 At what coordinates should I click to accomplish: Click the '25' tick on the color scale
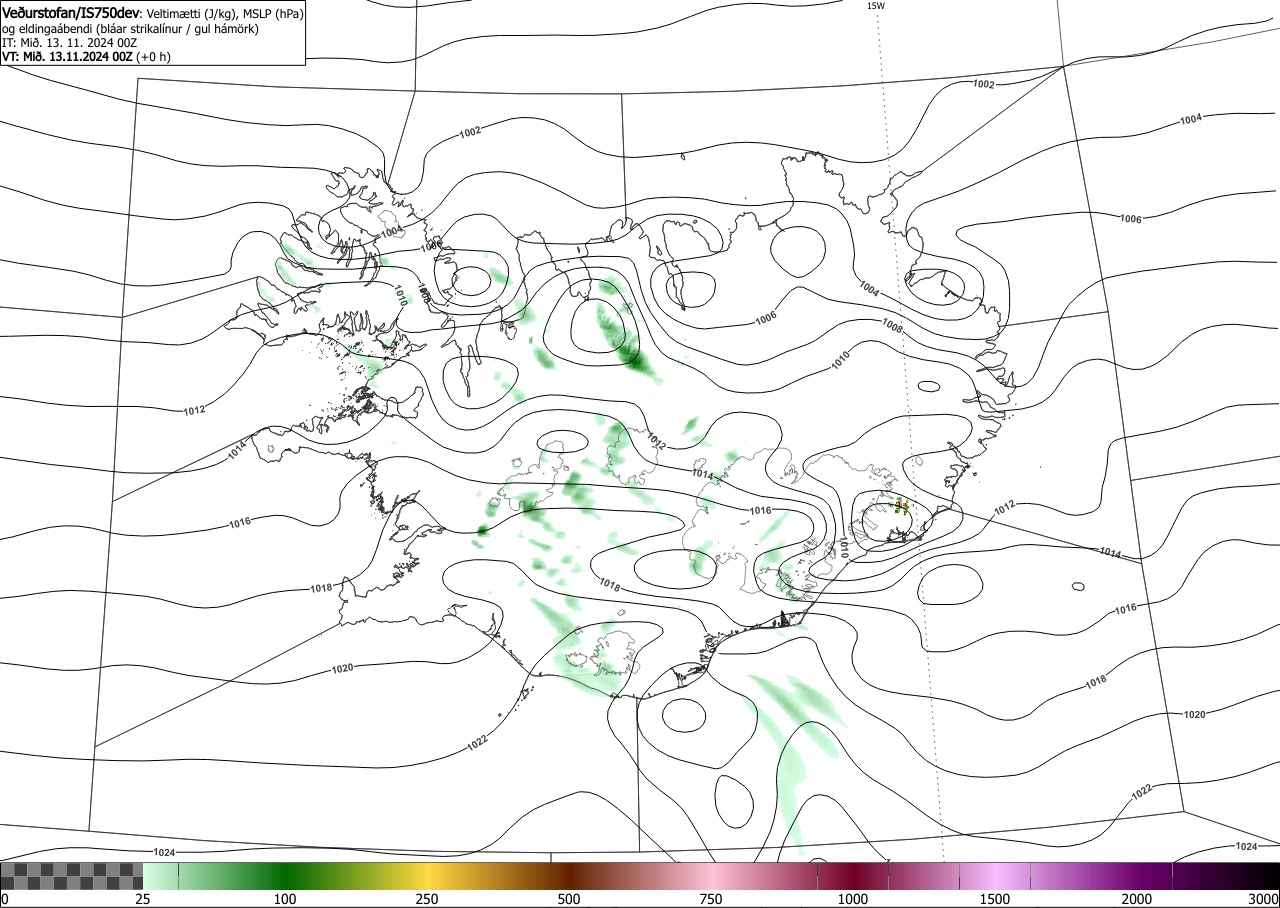pos(143,899)
